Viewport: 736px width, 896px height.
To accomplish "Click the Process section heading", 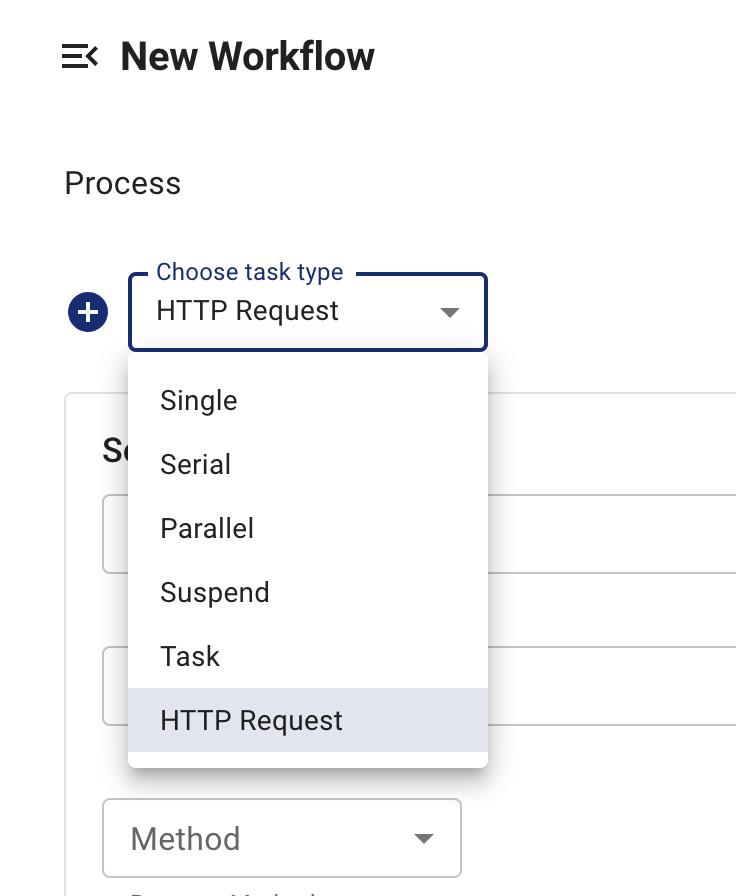I will click(122, 184).
